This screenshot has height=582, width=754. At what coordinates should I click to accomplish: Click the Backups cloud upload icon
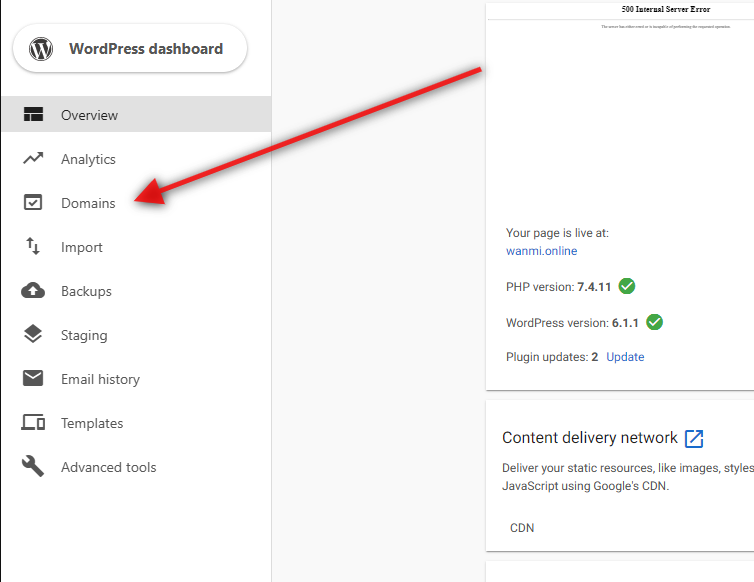(x=33, y=291)
